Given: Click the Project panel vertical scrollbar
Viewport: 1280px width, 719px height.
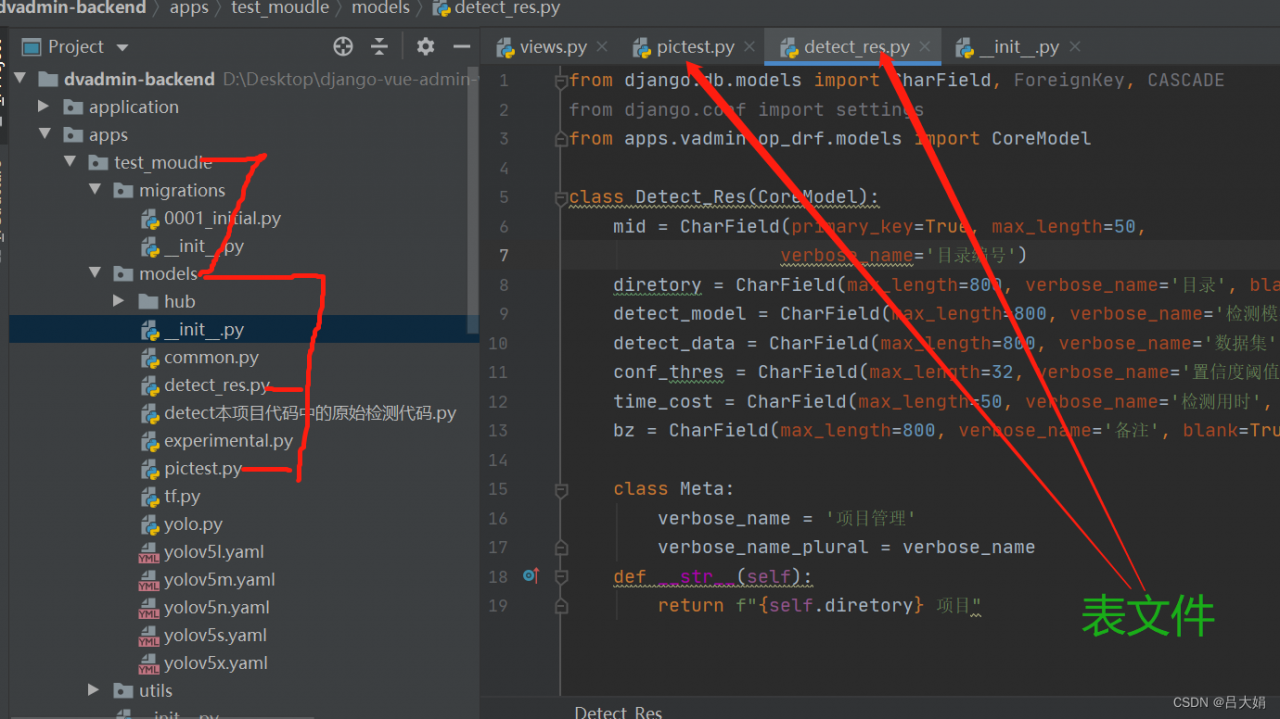Looking at the screenshot, I should 473,200.
